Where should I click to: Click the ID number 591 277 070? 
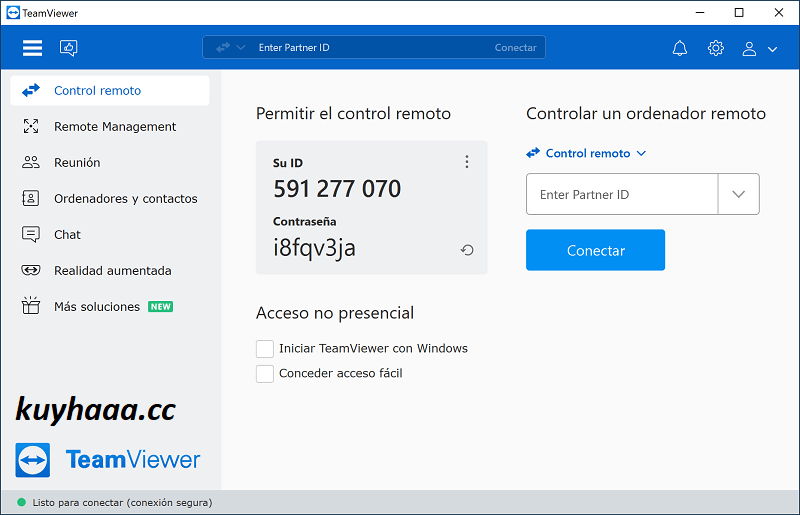coord(337,189)
